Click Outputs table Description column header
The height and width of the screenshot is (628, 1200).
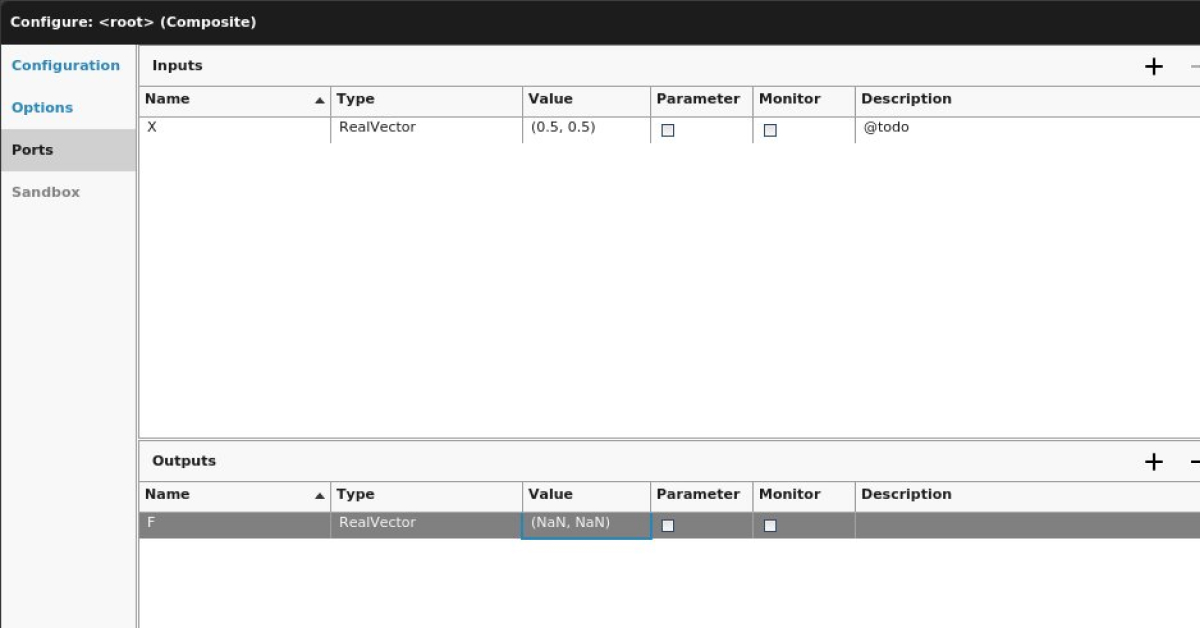[x=1028, y=494]
